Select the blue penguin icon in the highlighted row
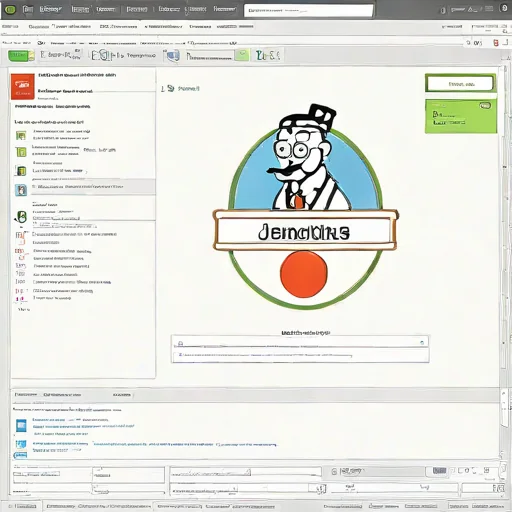Viewport: 512px width, 512px height. point(21,190)
